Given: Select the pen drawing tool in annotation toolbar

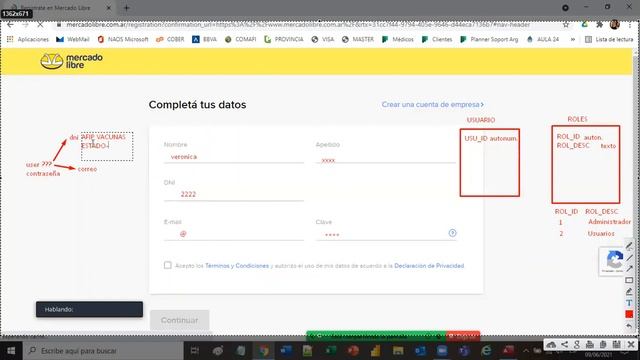Looking at the screenshot, I should (629, 246).
